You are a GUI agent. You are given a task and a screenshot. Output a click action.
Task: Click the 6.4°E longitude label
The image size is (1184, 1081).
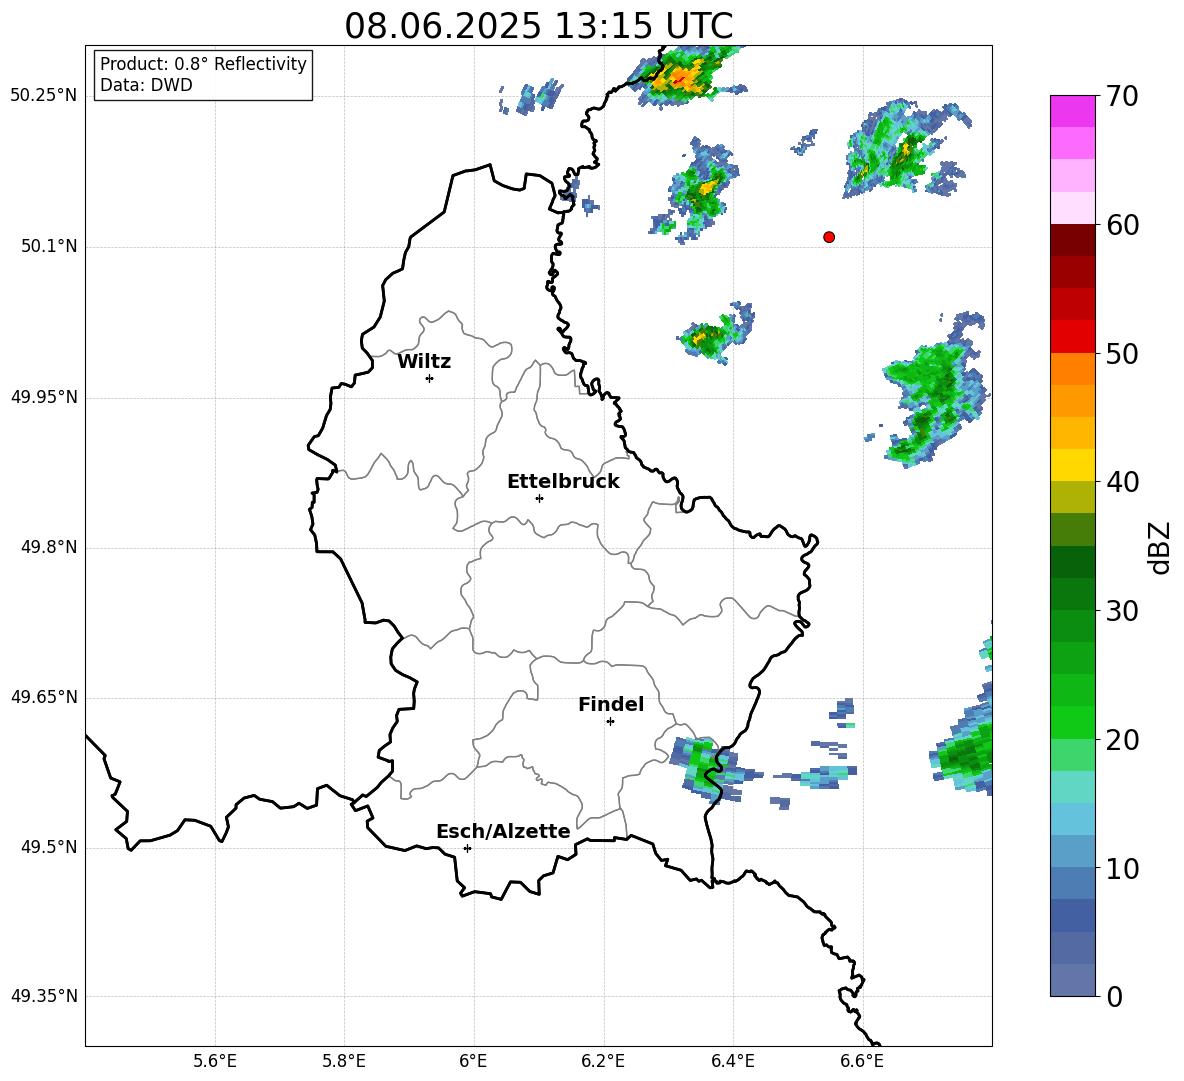(x=732, y=1061)
